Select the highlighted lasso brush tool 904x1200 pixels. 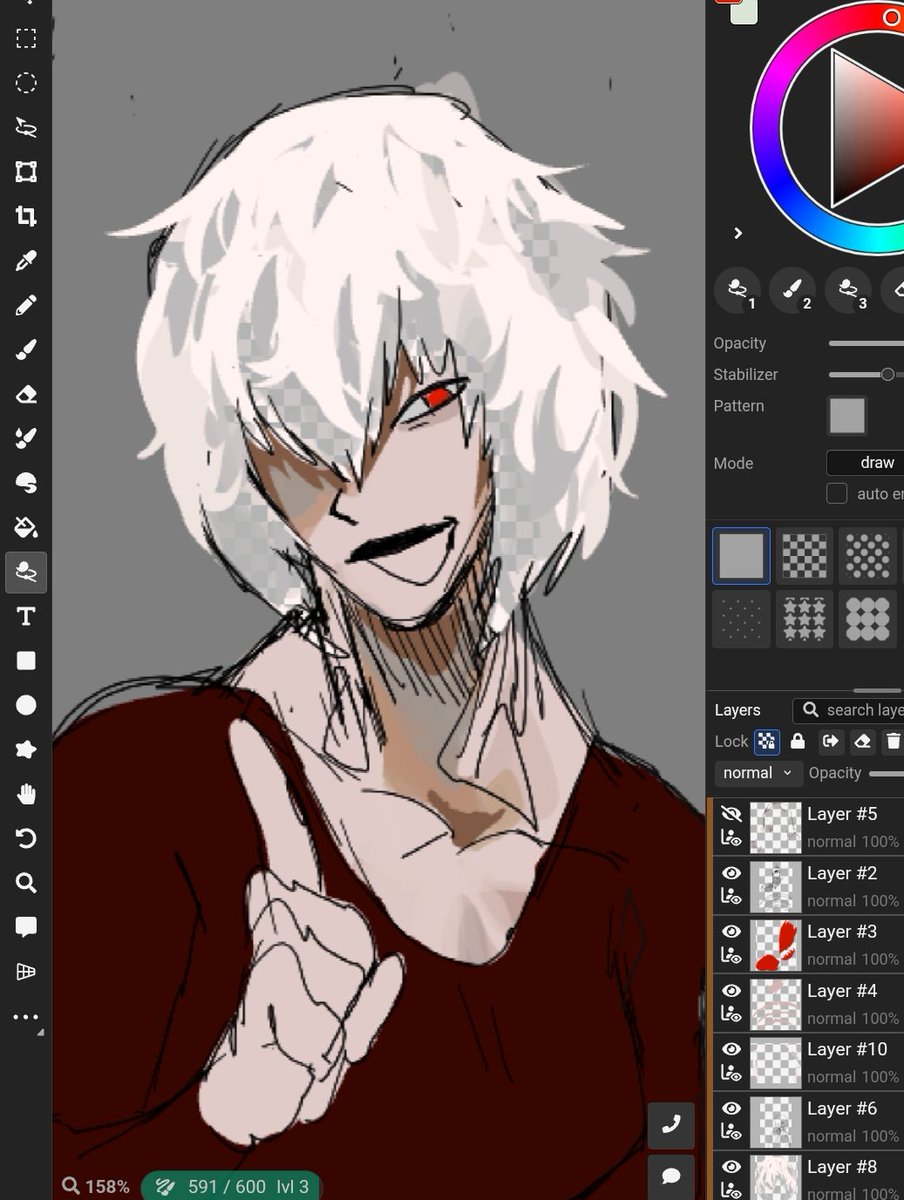tap(26, 572)
